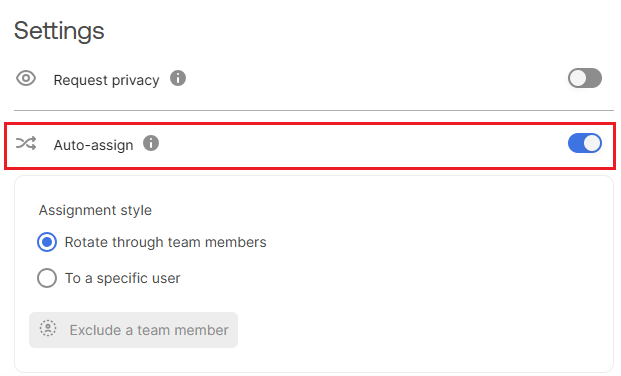Viewport: 621px width, 376px height.
Task: Click the Assignment style label
Action: pos(95,210)
